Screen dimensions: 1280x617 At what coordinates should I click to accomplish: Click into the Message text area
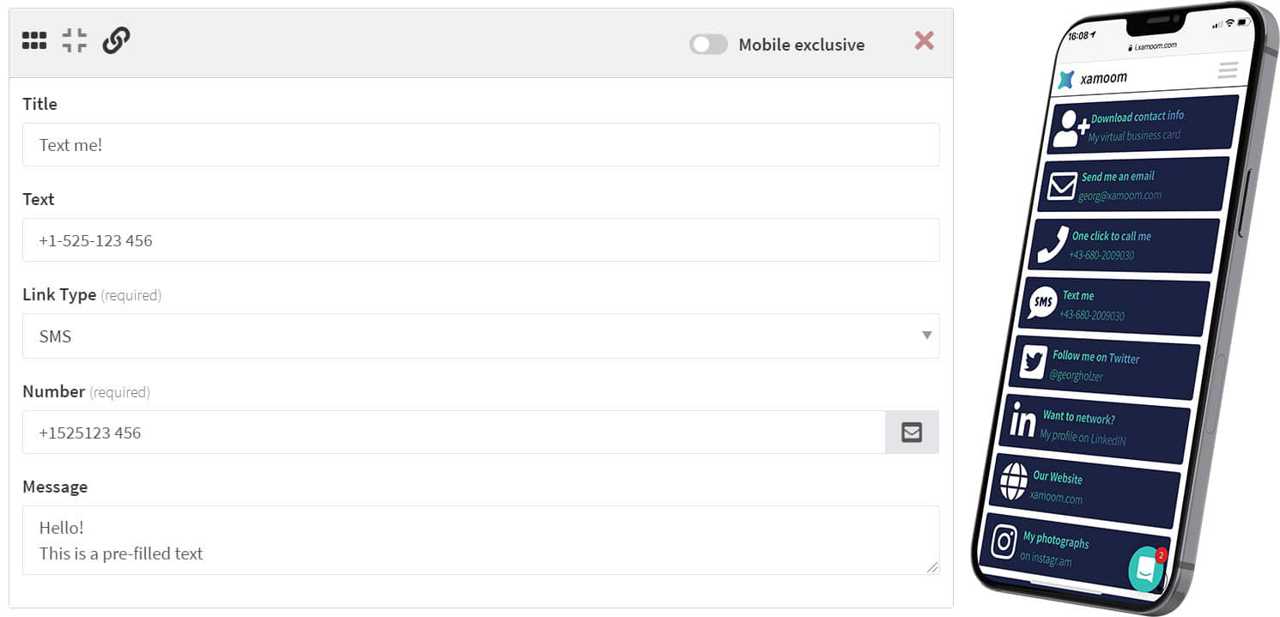coord(481,540)
